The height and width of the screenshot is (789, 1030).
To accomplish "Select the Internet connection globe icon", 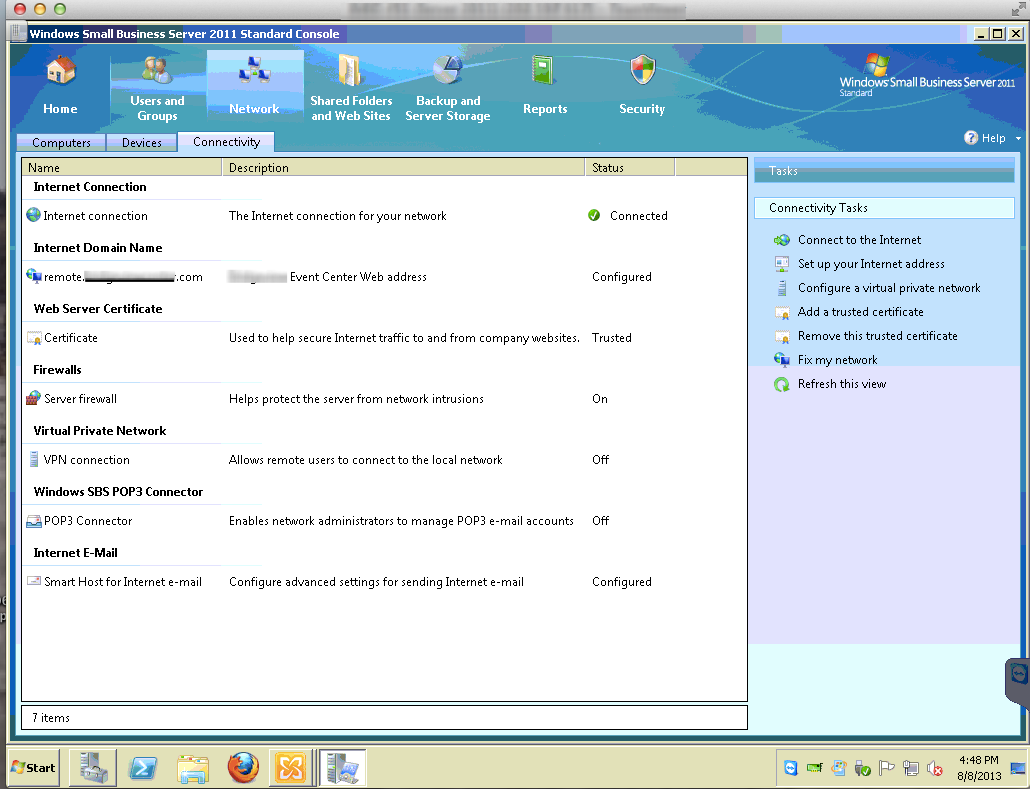I will point(33,215).
